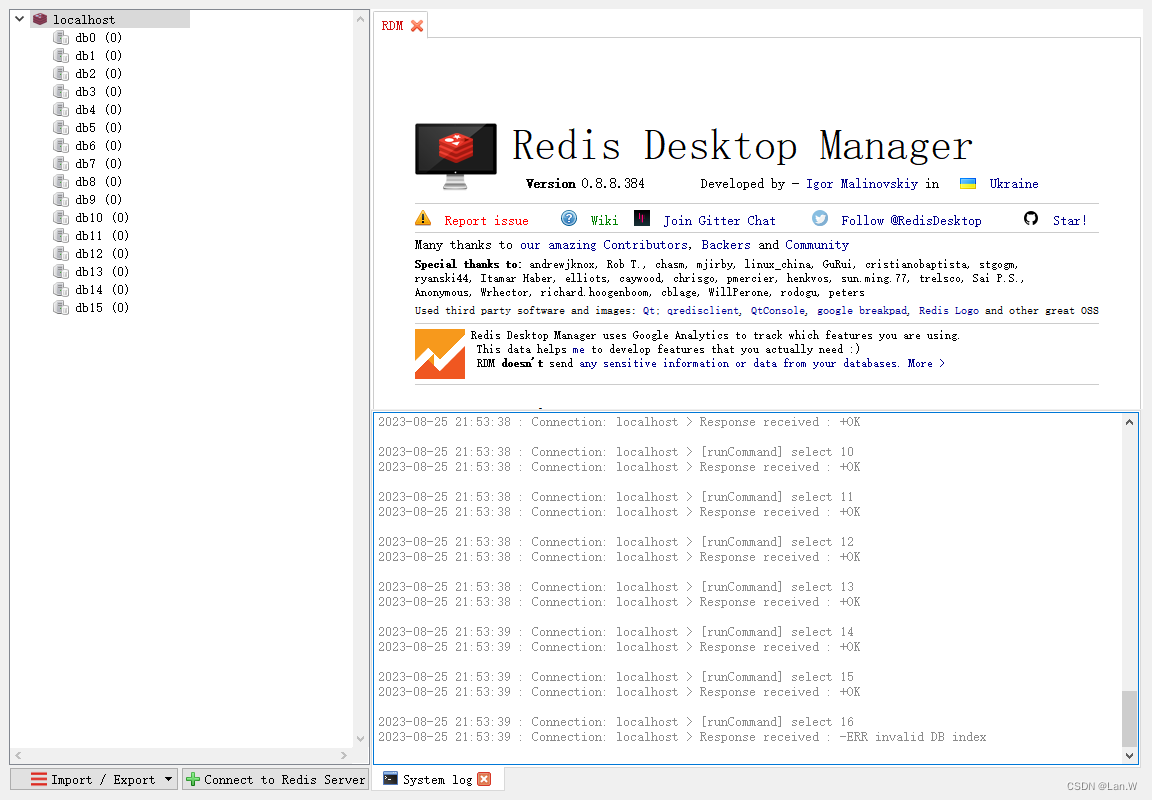Click the '[runCommand] select 13' log line

click(x=616, y=587)
